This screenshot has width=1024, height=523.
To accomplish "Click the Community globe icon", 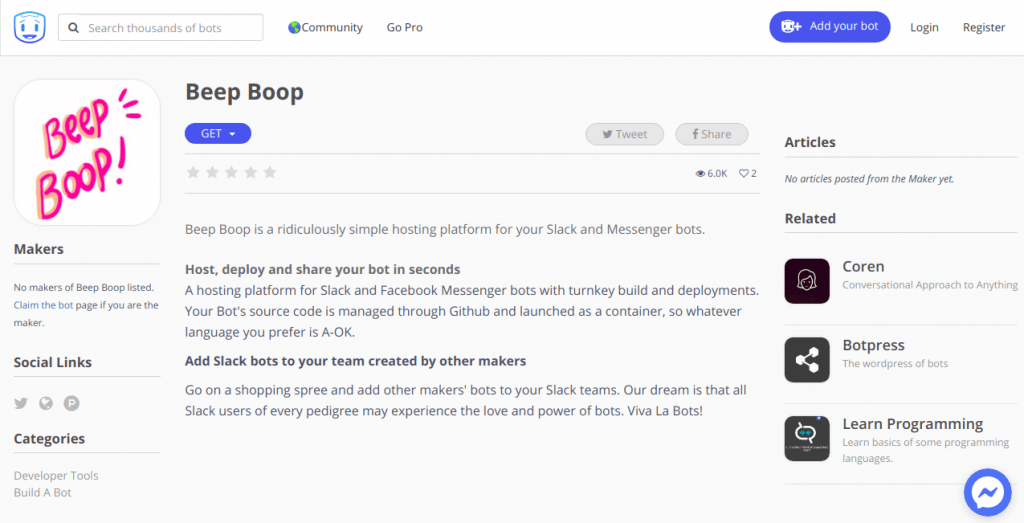I will (x=295, y=27).
